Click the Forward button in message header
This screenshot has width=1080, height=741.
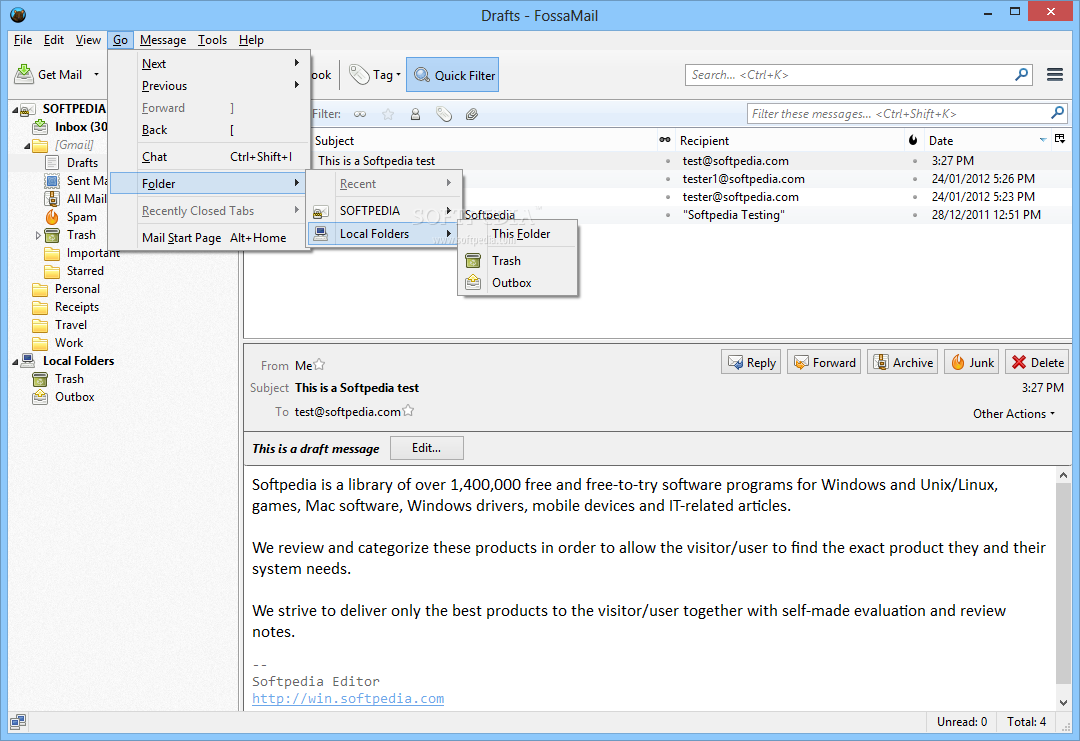click(824, 362)
